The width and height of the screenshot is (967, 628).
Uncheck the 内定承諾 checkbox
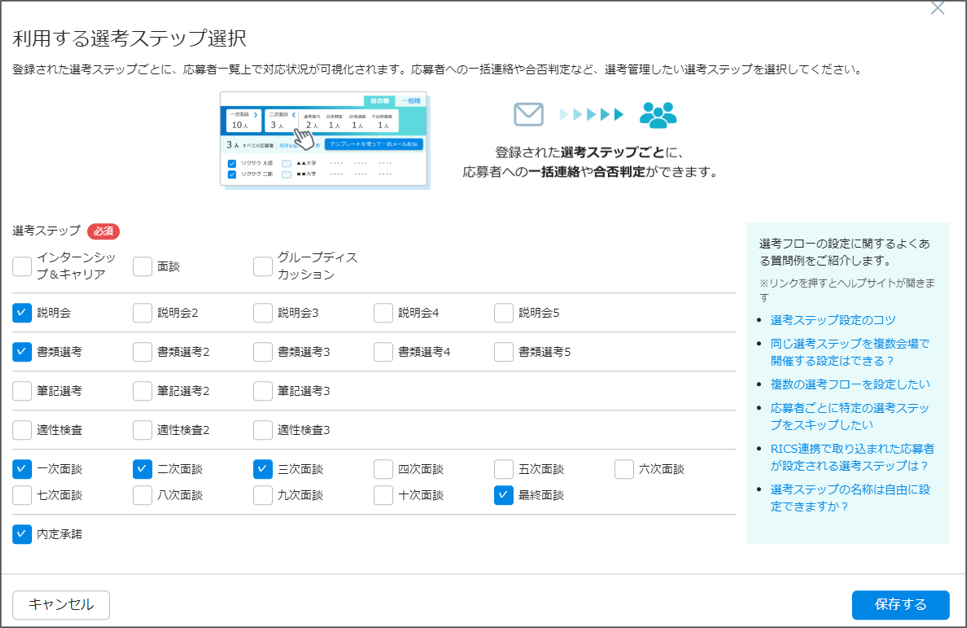(22, 534)
